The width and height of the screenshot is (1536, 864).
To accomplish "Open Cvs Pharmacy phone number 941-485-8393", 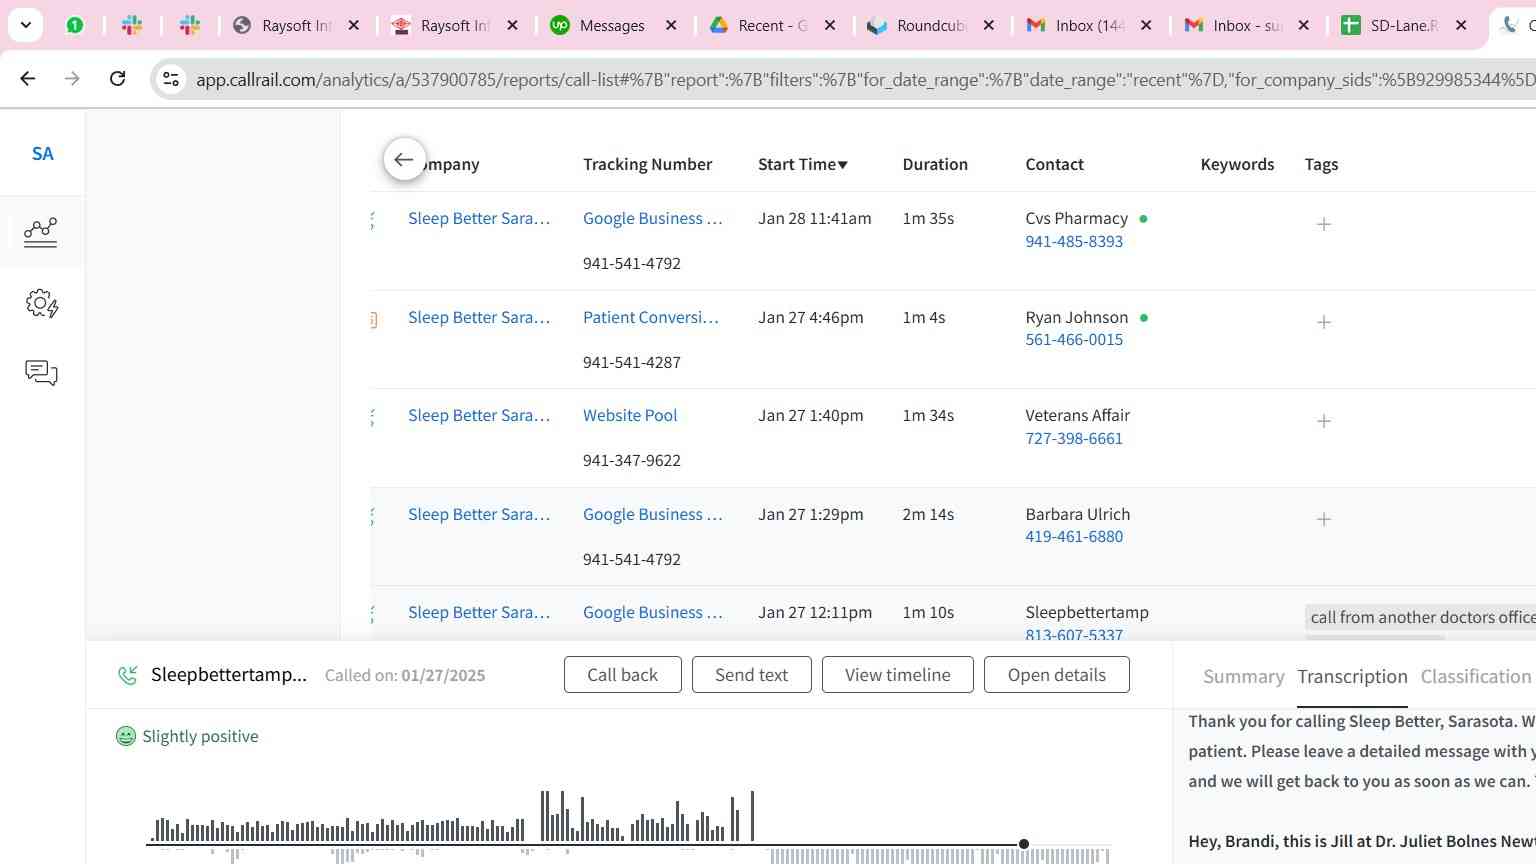I will point(1074,241).
